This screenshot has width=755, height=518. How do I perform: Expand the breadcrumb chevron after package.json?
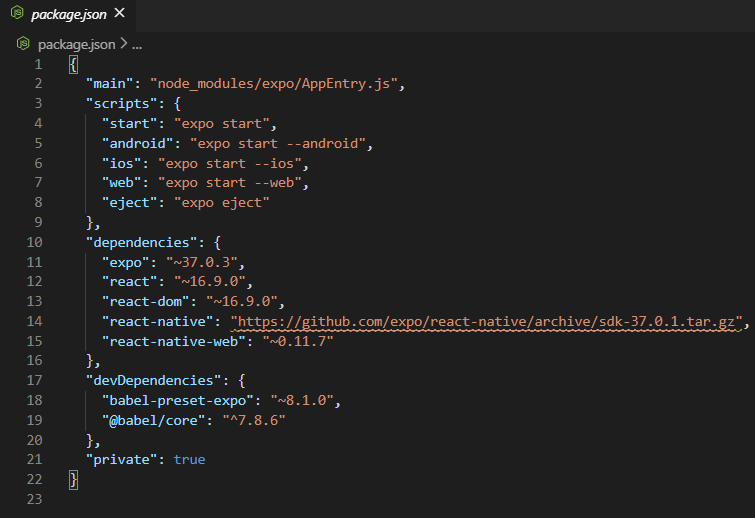124,44
